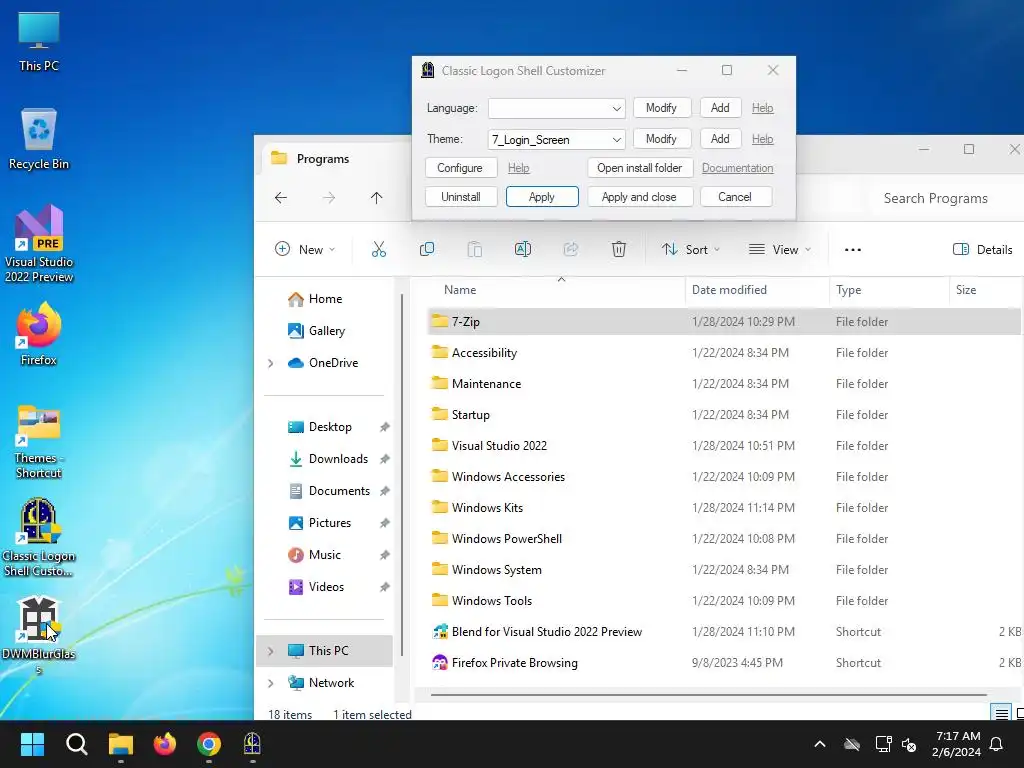This screenshot has width=1024, height=768.
Task: Click the Share icon in Explorer toolbar
Action: (x=571, y=249)
